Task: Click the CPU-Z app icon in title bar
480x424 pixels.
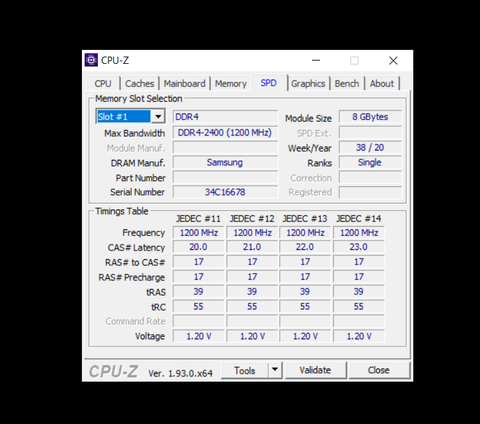Action: (x=91, y=60)
